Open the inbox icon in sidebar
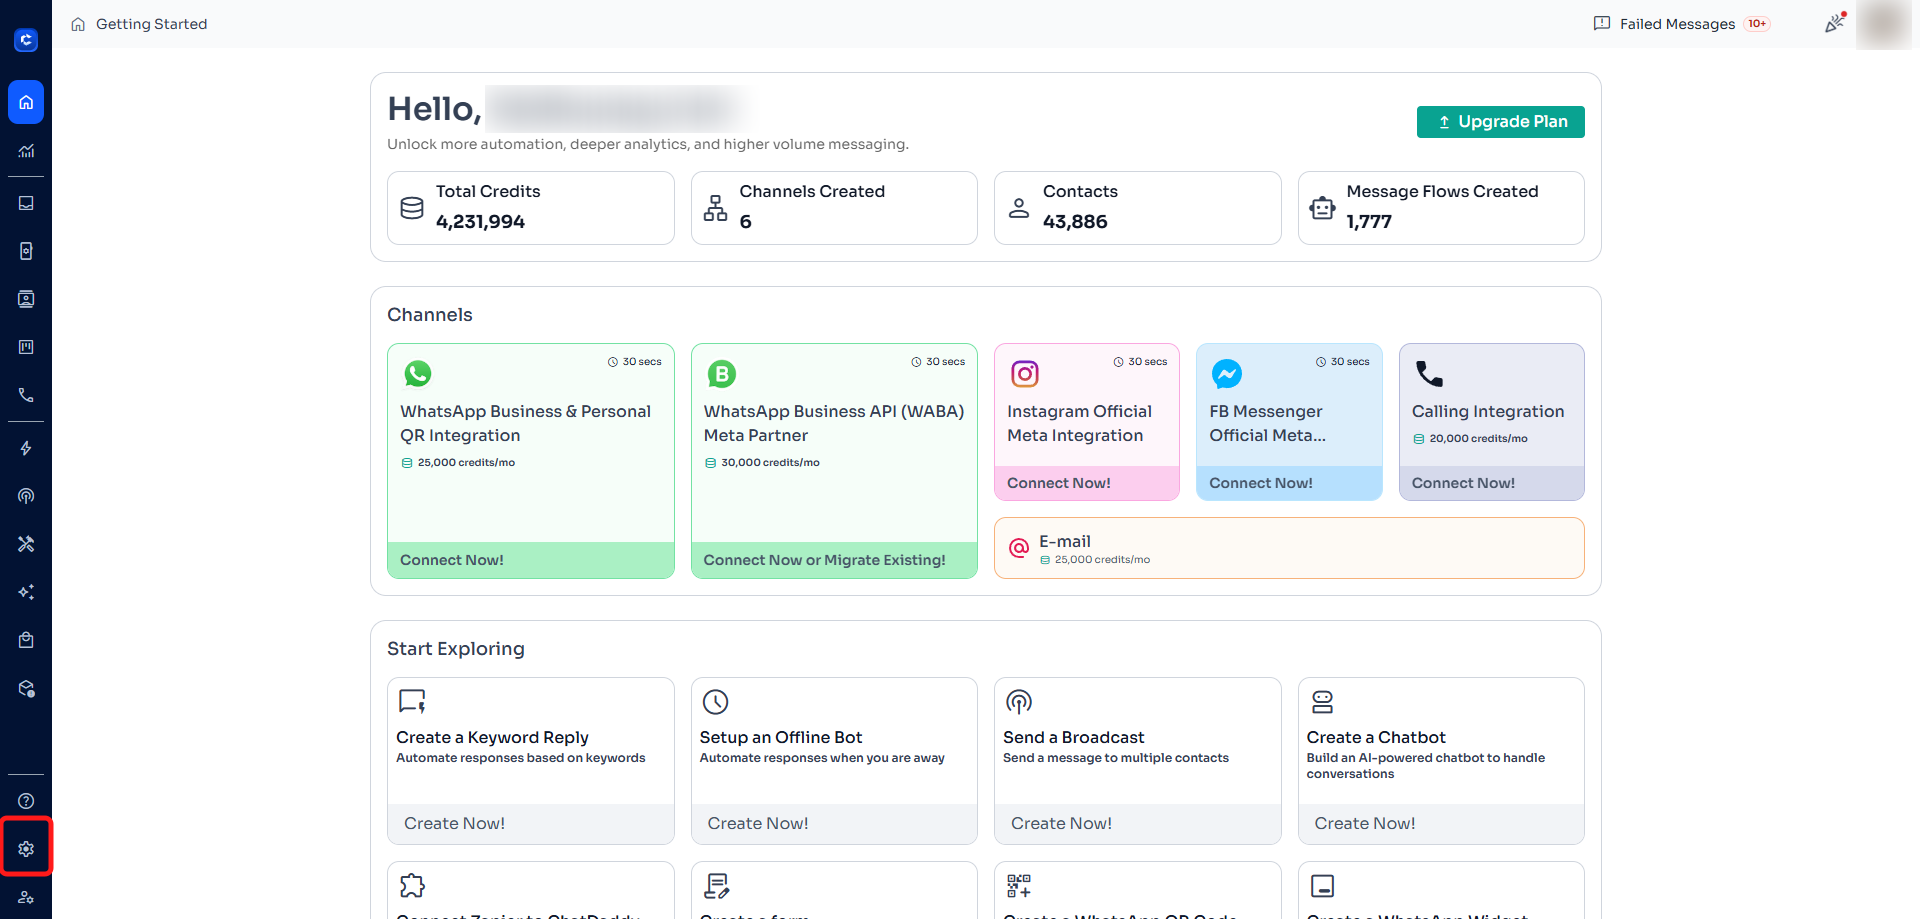The image size is (1920, 919). click(x=26, y=203)
